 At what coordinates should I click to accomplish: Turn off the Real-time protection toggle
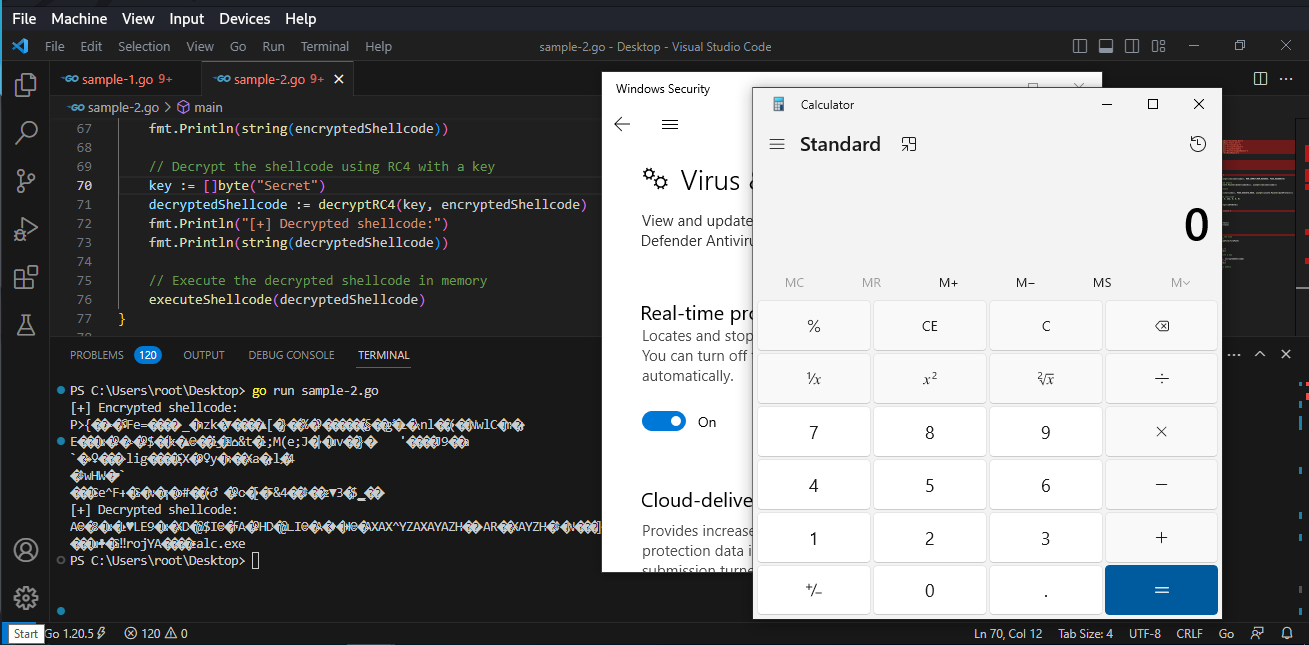click(664, 422)
